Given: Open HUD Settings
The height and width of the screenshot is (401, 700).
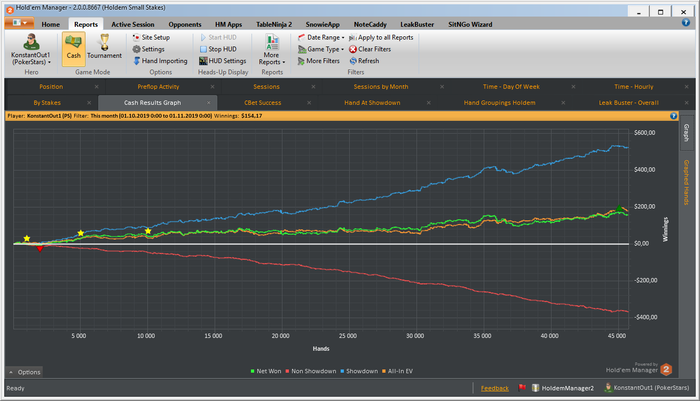Looking at the screenshot, I should point(226,61).
